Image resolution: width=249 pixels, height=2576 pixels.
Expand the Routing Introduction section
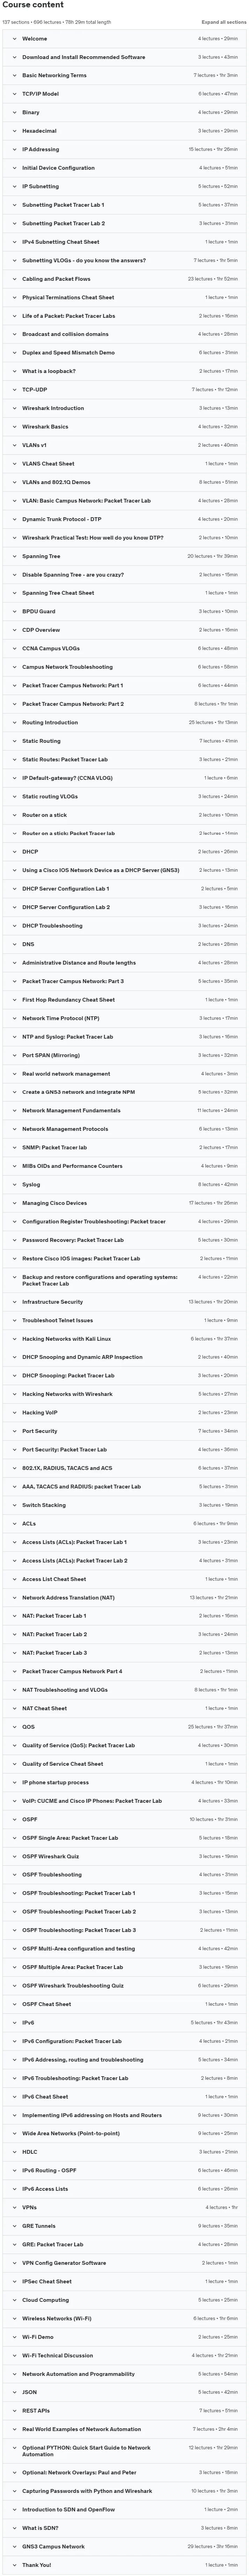coord(124,722)
